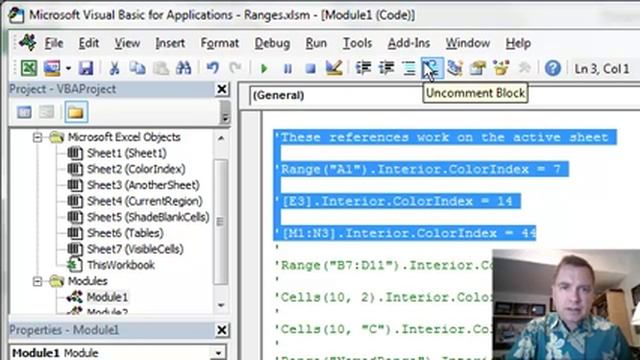Viewport: 640px width, 360px height.
Task: Collapse the Microsoft Excel Objects folder
Action: coord(38,137)
